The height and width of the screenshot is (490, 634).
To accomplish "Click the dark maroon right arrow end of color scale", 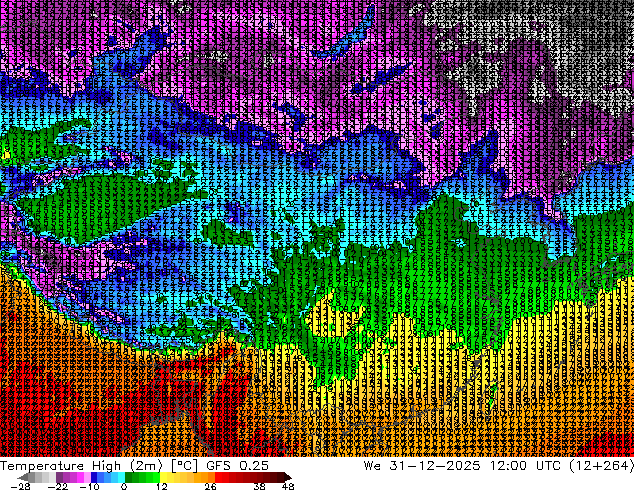I will tap(287, 477).
